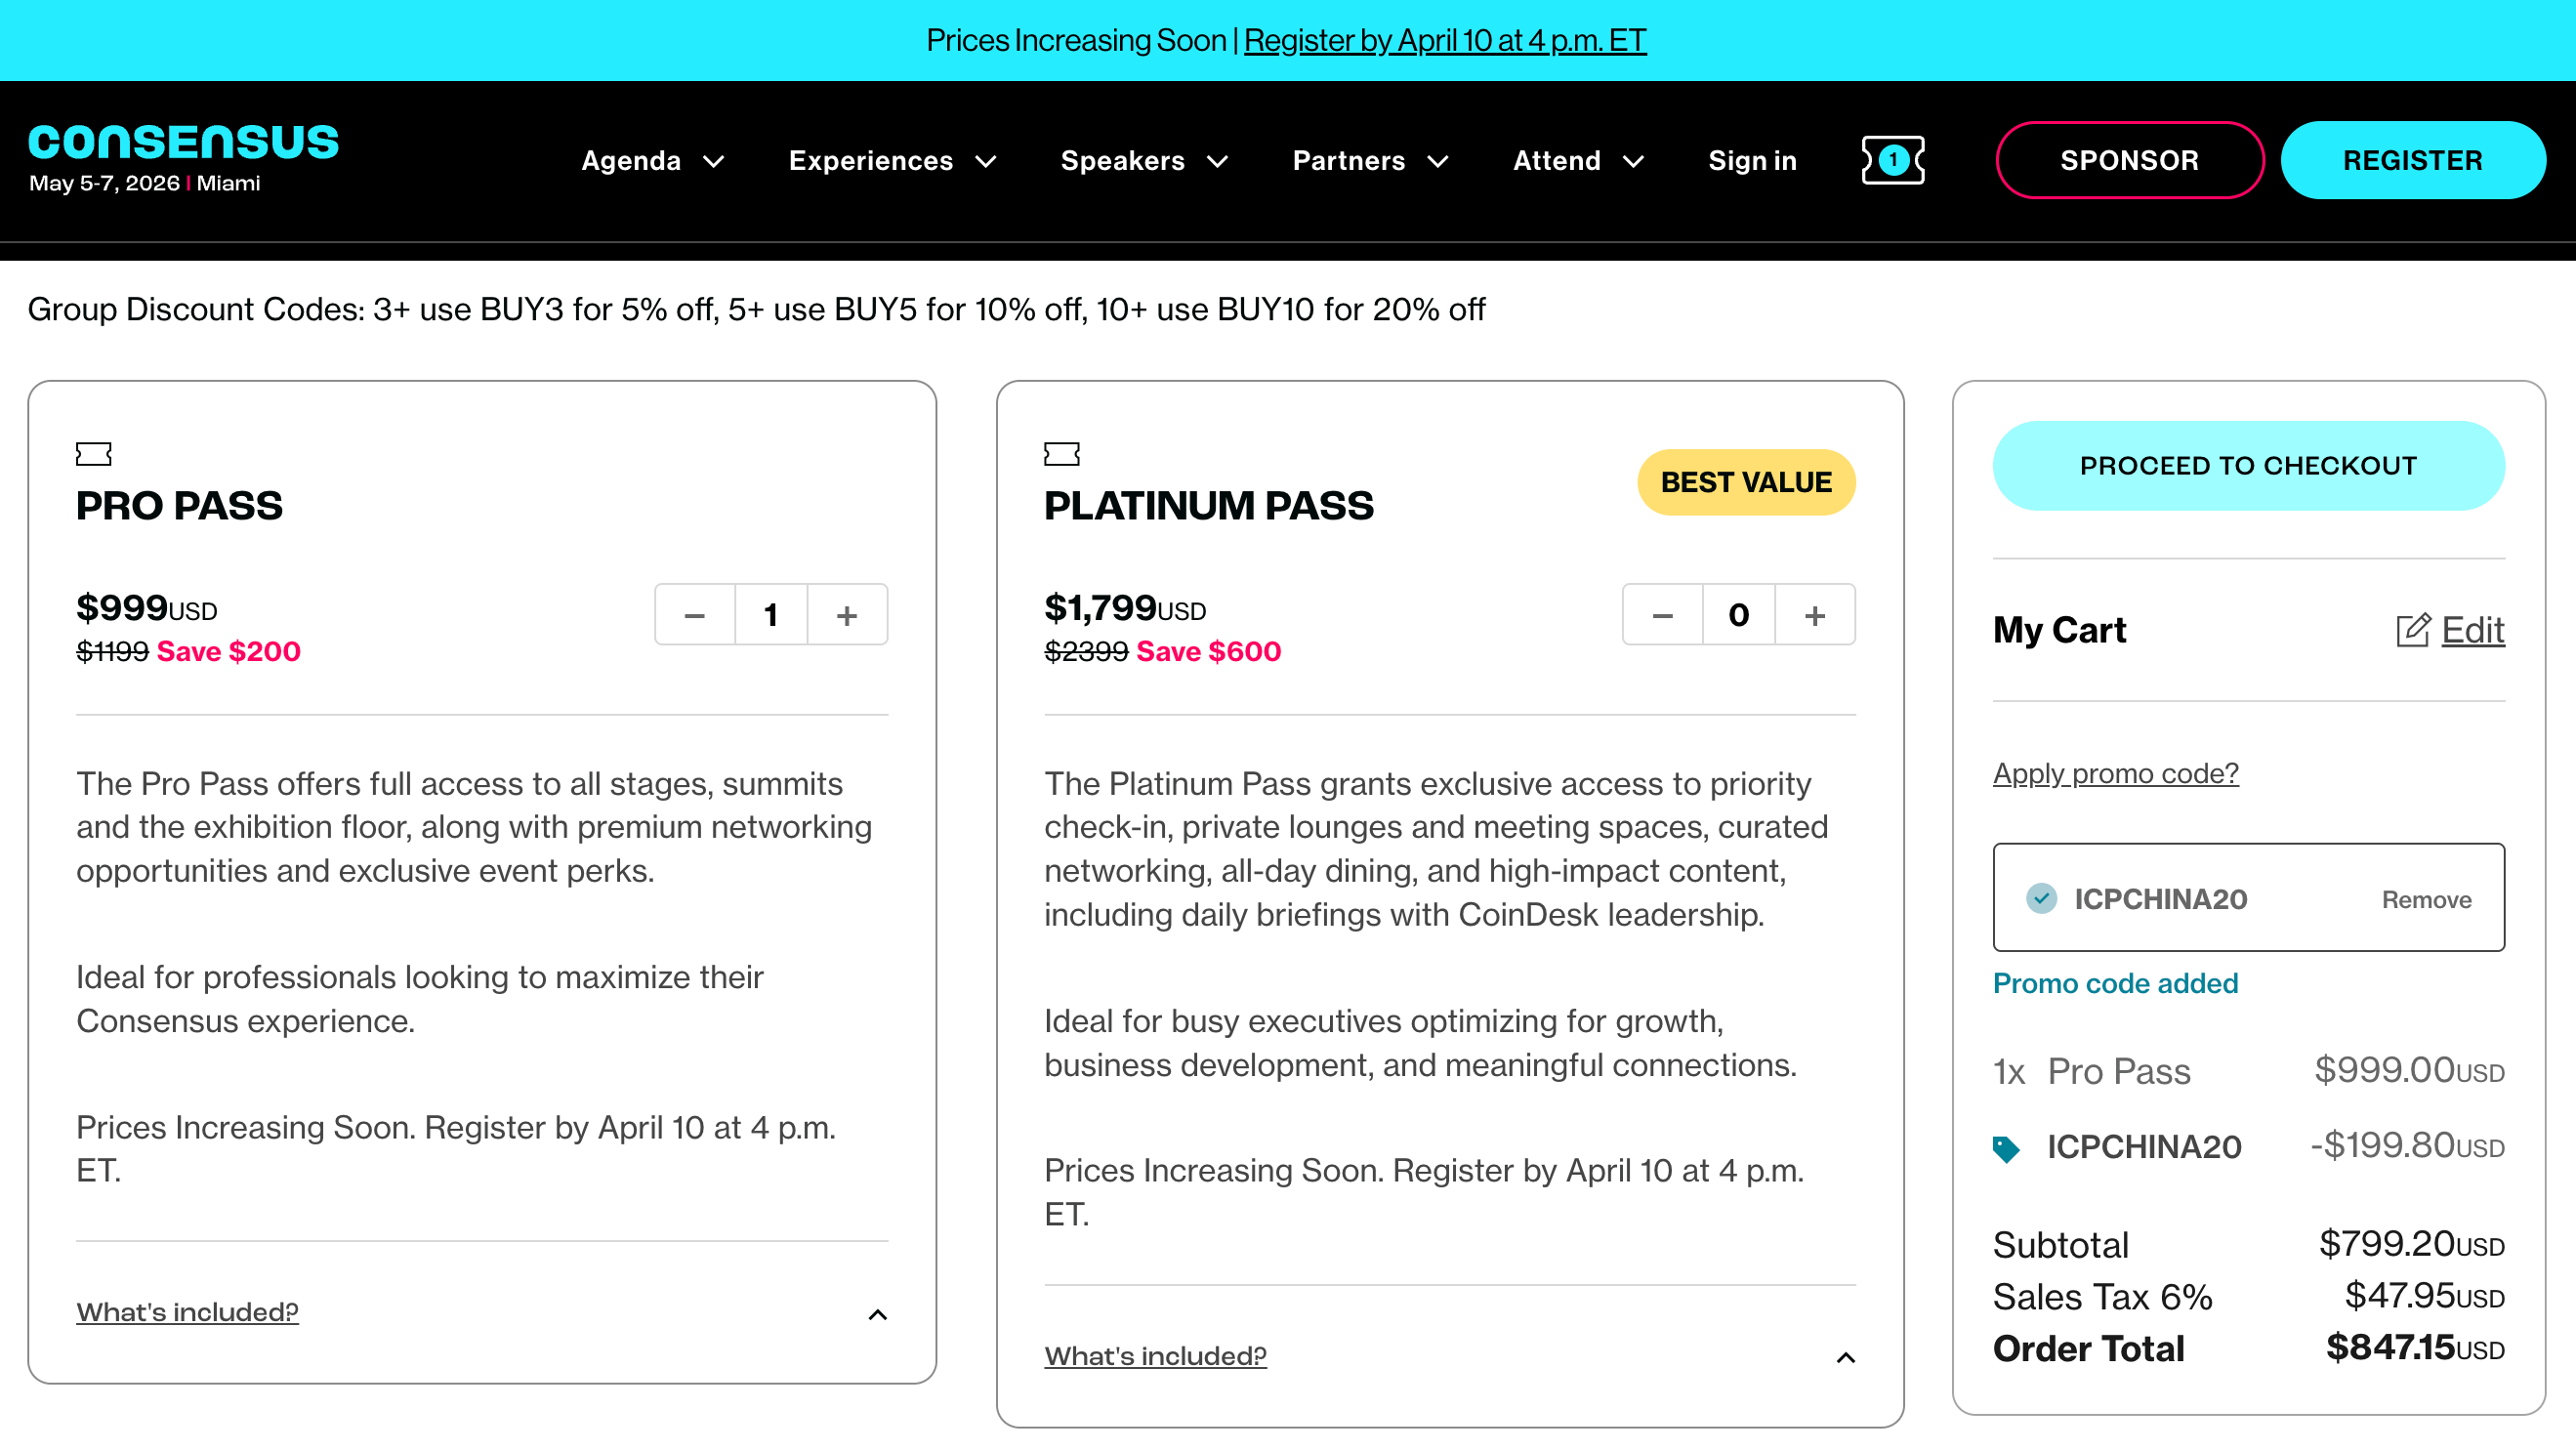
Task: Decrease Pro Pass quantity with minus
Action: [695, 615]
